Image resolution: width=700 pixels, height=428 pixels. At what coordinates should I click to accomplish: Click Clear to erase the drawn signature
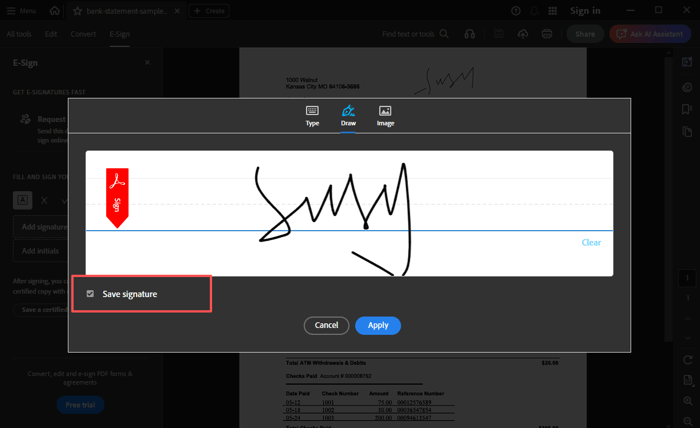point(591,242)
